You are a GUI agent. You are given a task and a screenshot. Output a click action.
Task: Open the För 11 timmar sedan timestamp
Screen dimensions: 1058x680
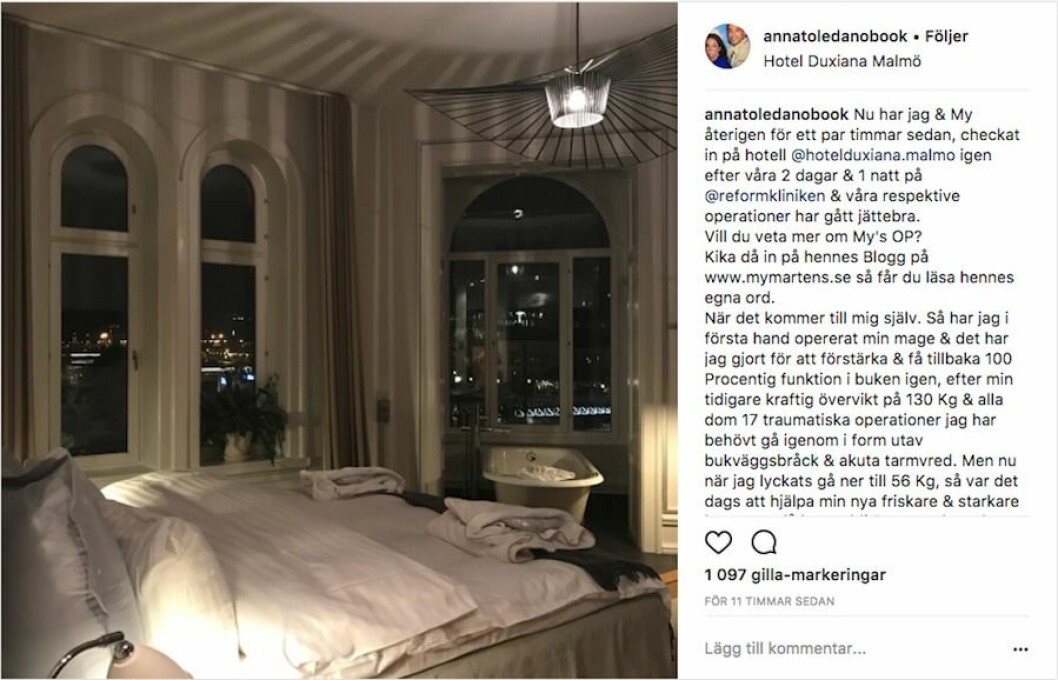click(x=769, y=601)
